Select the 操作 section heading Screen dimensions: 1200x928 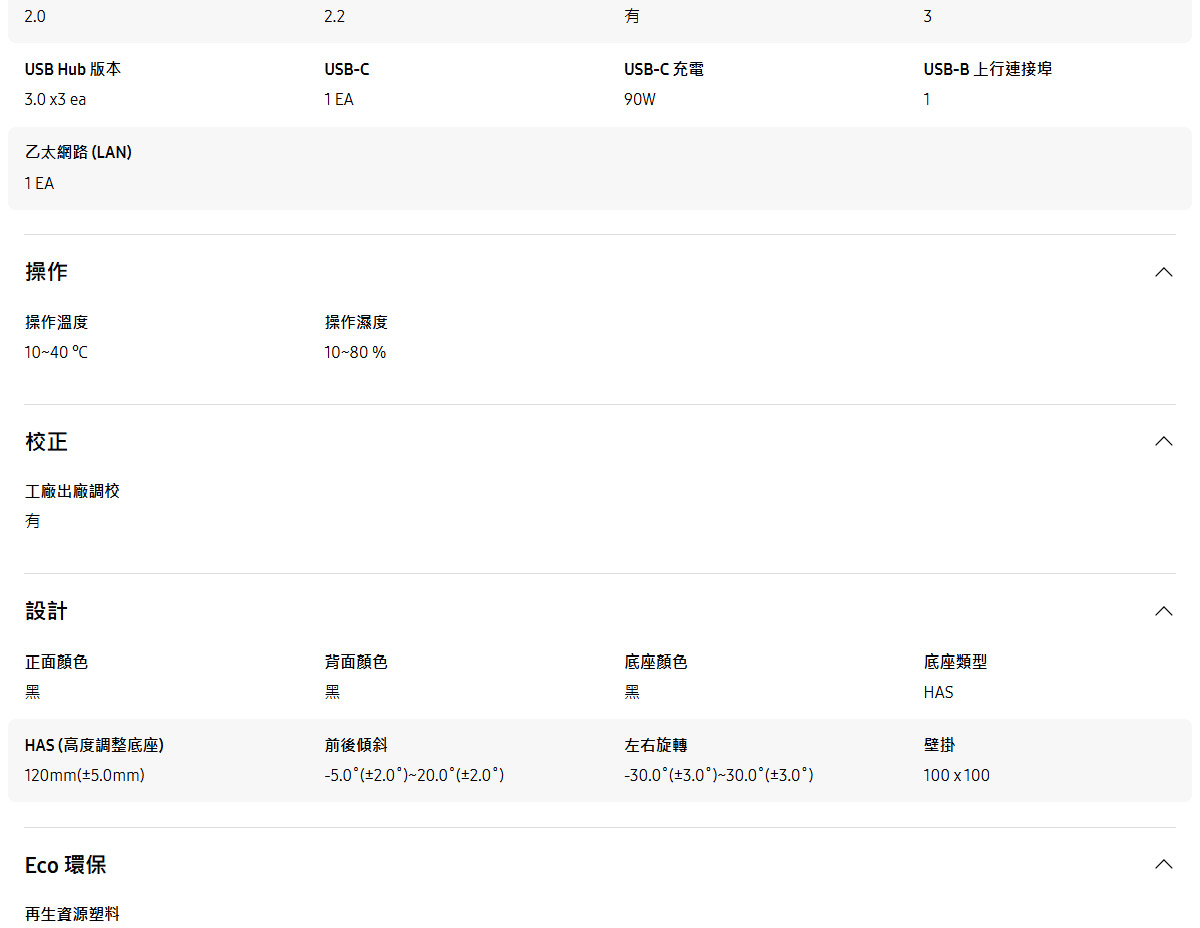click(46, 271)
